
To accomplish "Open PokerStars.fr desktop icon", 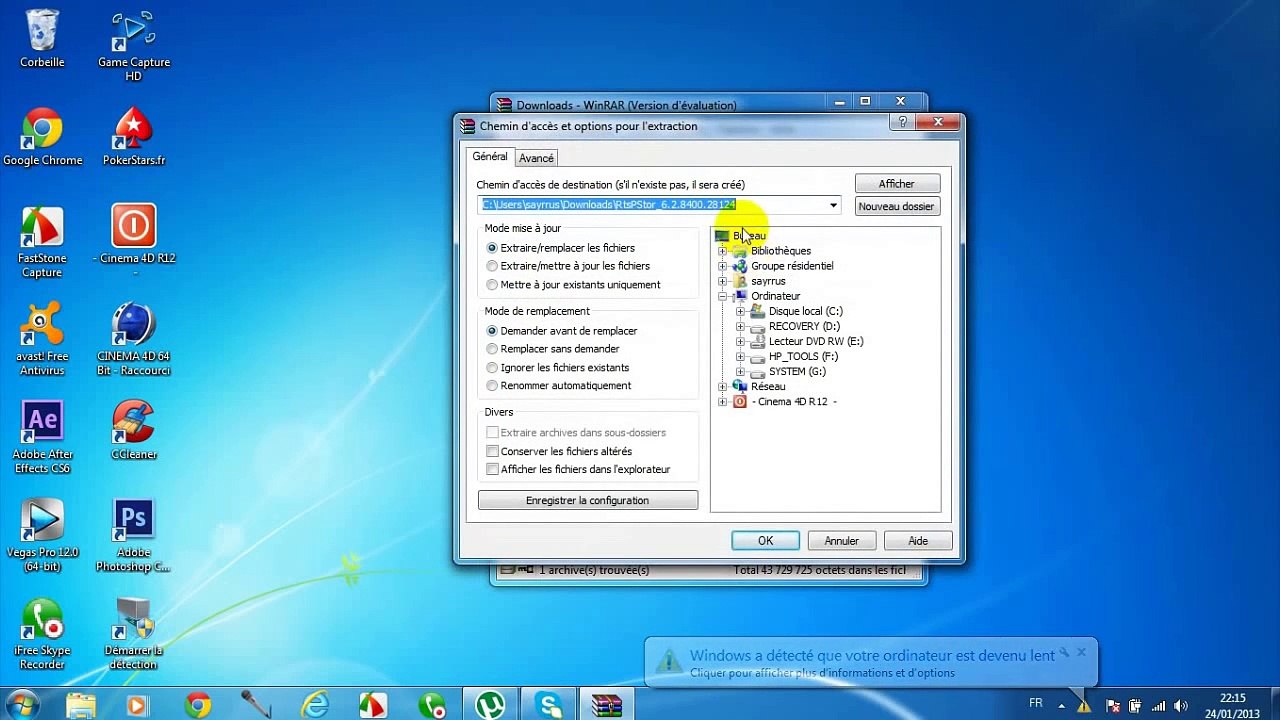I will point(134,137).
